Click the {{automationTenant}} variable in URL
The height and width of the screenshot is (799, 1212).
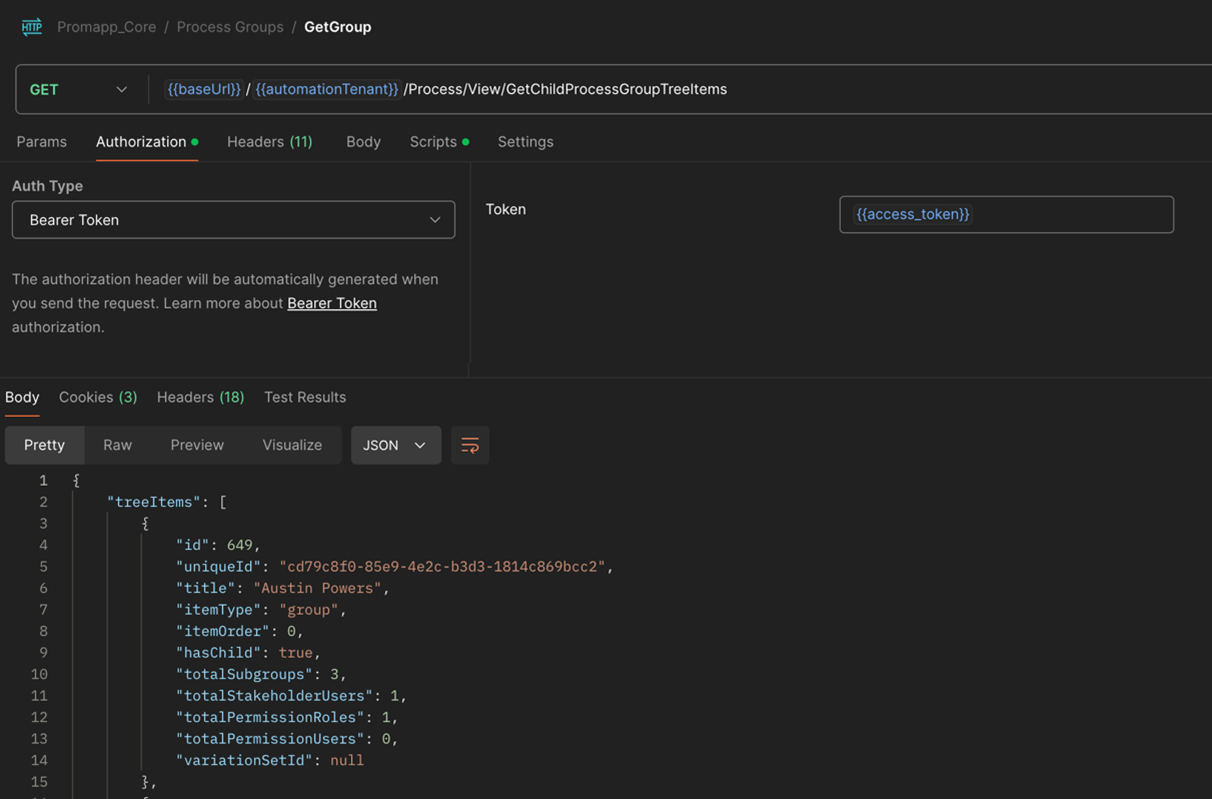327,89
